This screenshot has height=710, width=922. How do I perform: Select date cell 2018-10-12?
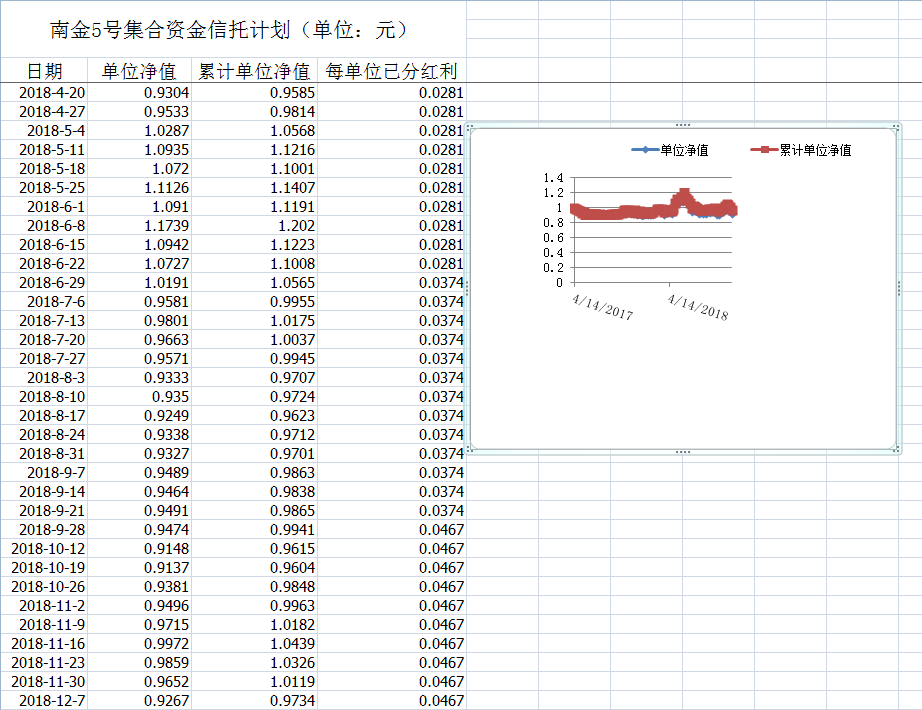click(x=44, y=548)
